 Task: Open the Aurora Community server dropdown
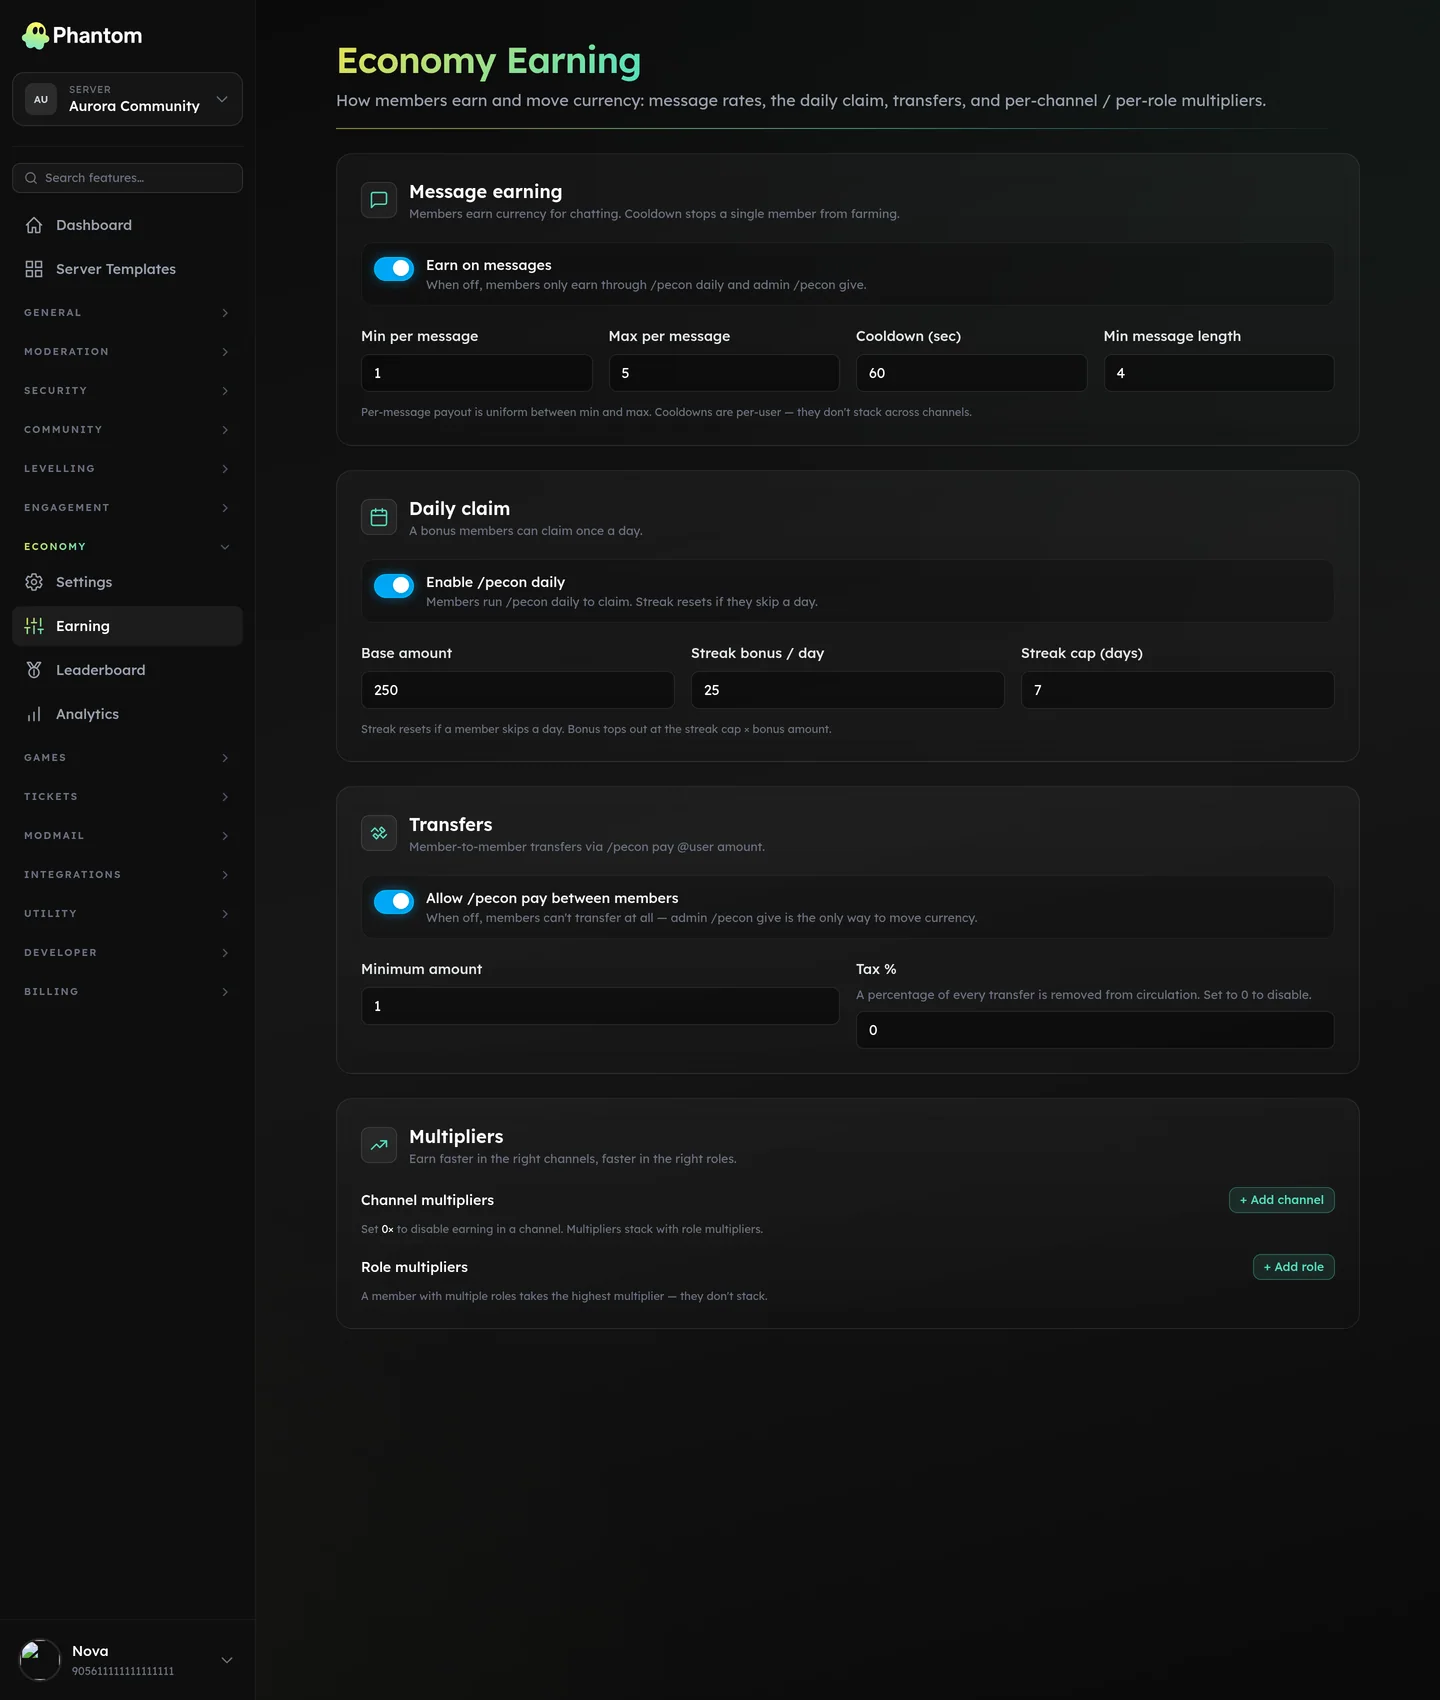[127, 99]
